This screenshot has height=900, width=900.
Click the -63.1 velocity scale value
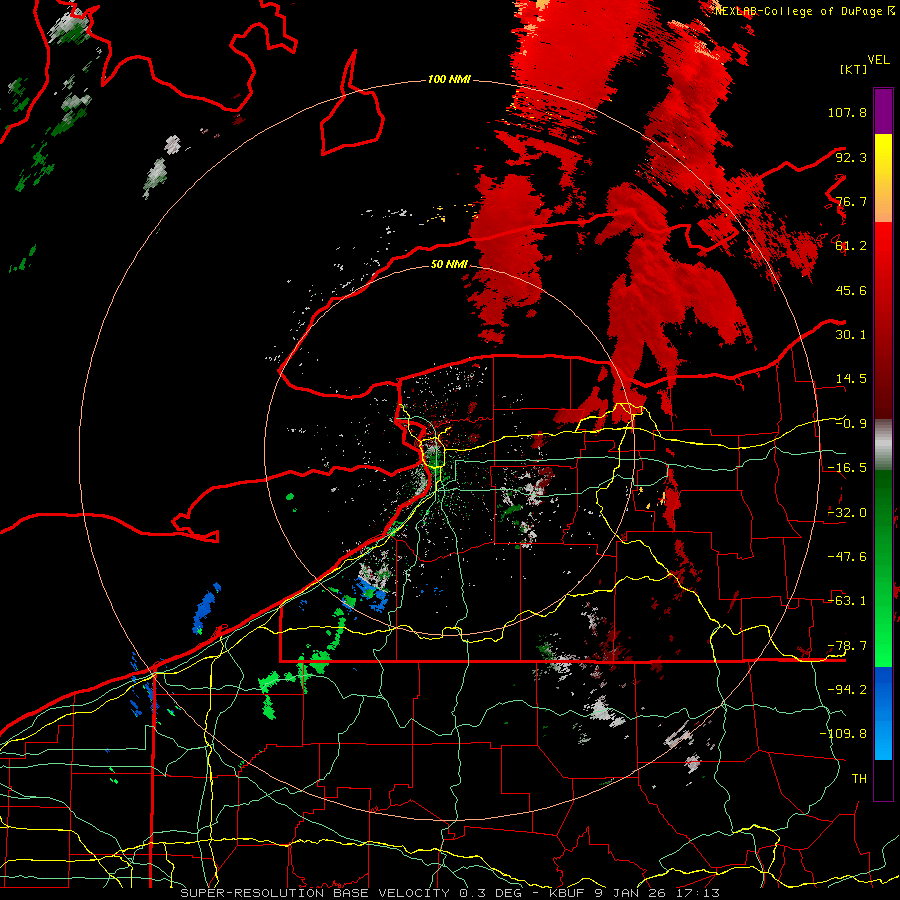click(x=847, y=601)
